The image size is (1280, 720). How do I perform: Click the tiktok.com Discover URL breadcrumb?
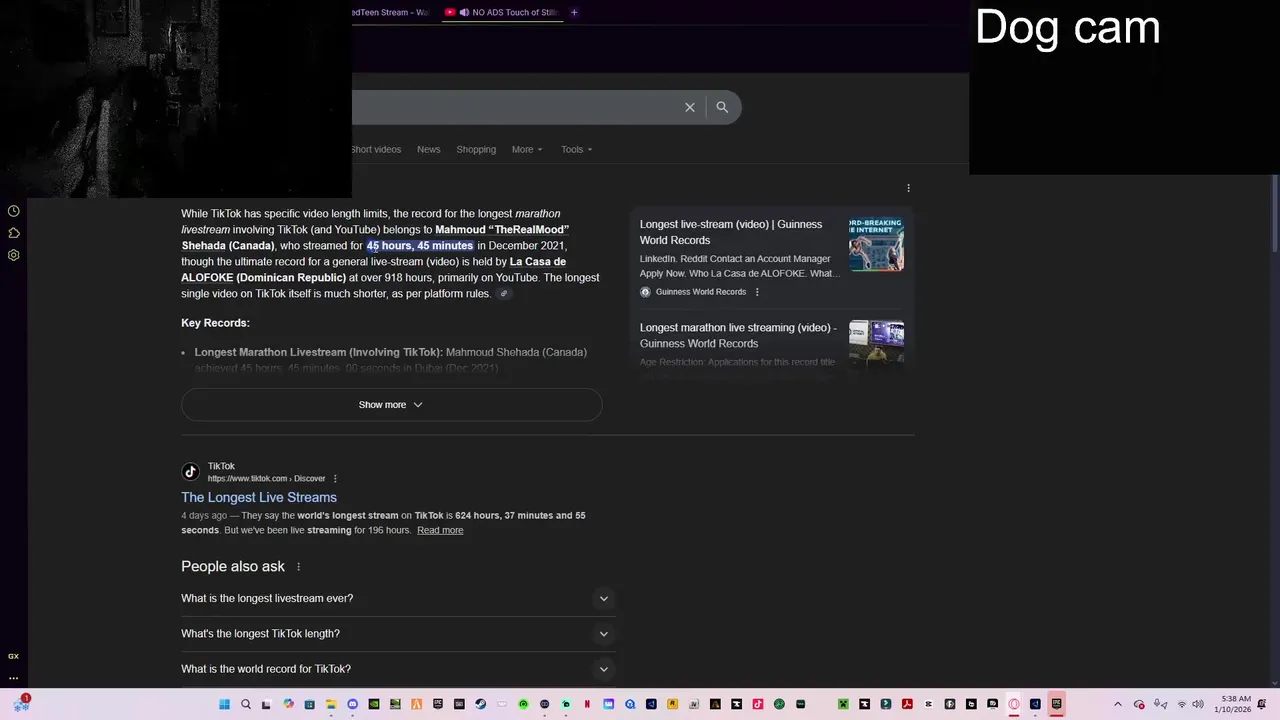[266, 479]
